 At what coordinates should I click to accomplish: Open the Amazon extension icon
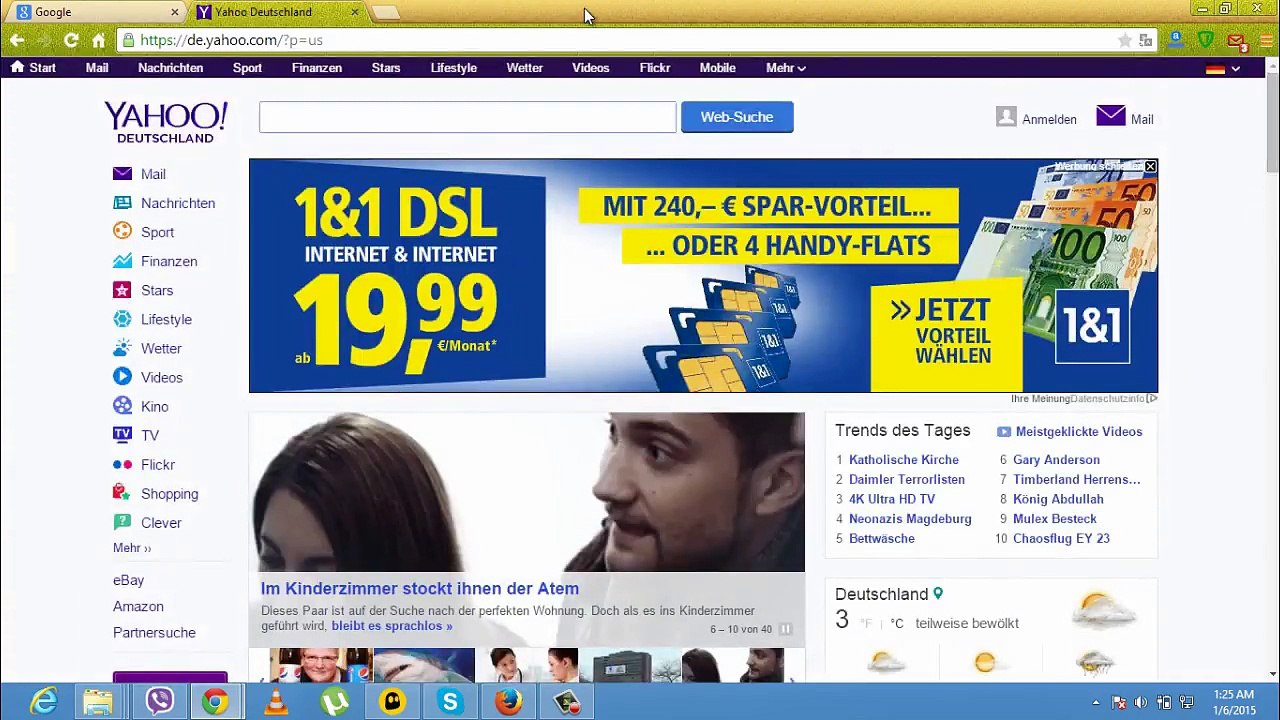pyautogui.click(x=1176, y=40)
